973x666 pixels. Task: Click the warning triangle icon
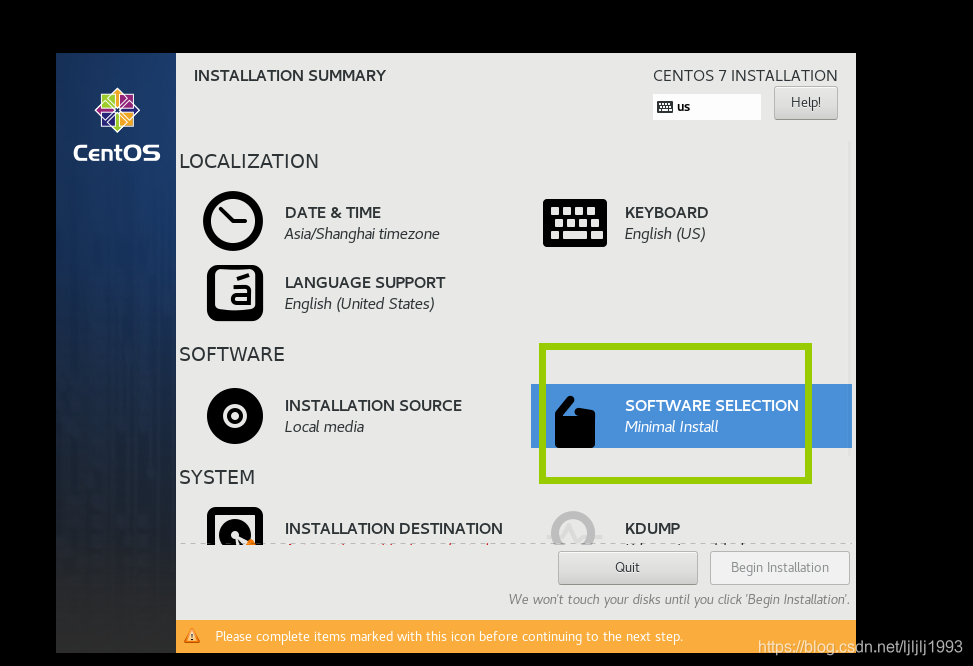pyautogui.click(x=192, y=636)
